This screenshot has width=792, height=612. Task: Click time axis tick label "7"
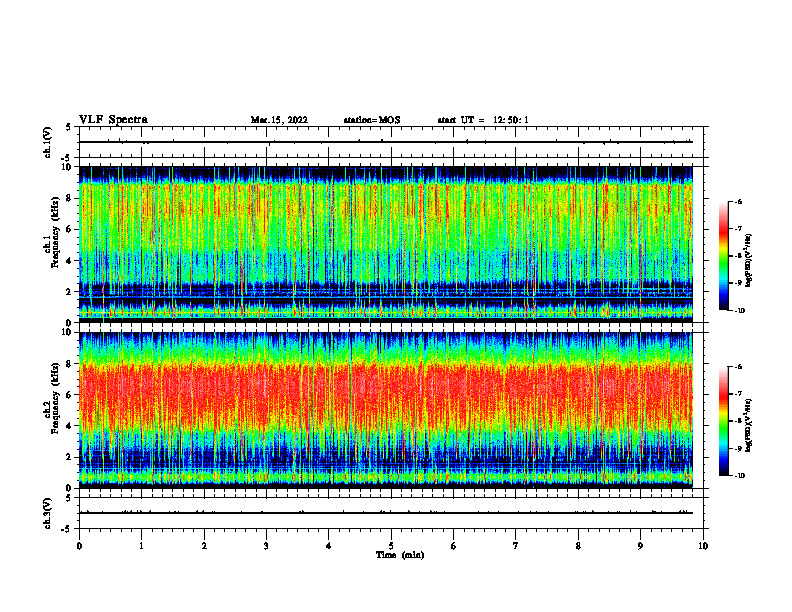click(516, 546)
